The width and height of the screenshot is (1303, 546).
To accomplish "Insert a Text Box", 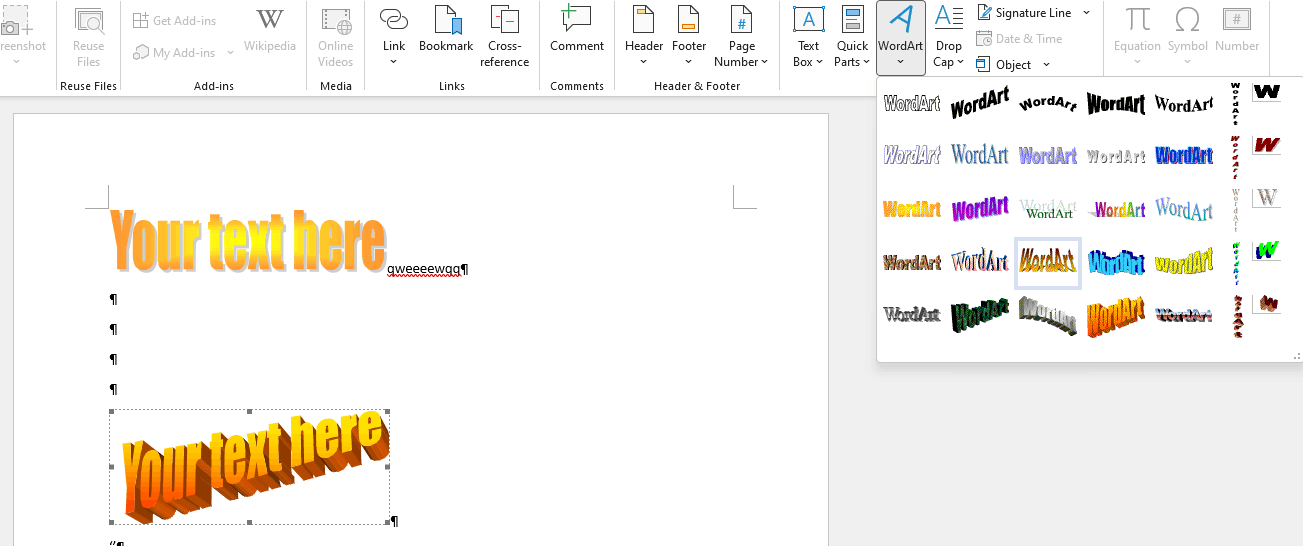I will pyautogui.click(x=808, y=37).
